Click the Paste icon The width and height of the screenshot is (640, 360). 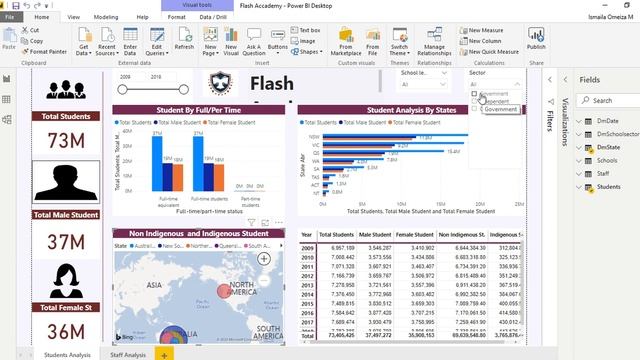coord(9,39)
